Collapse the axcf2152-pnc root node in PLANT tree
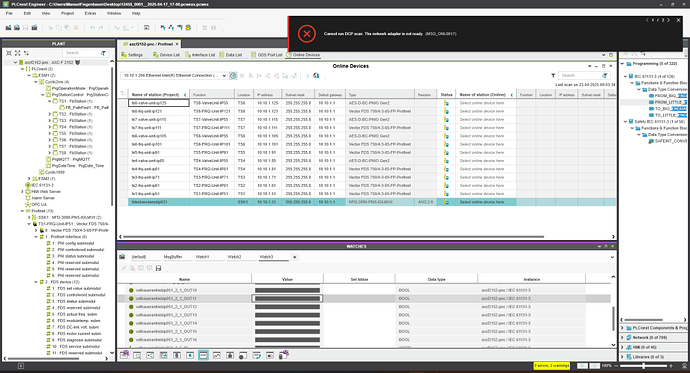This screenshot has width=690, height=373. tap(15, 62)
